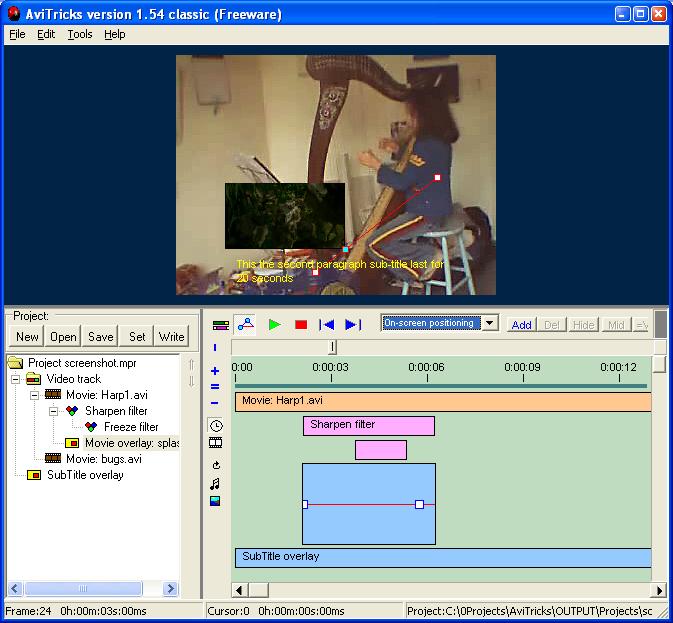Stop playback with the red stop button

coord(301,325)
